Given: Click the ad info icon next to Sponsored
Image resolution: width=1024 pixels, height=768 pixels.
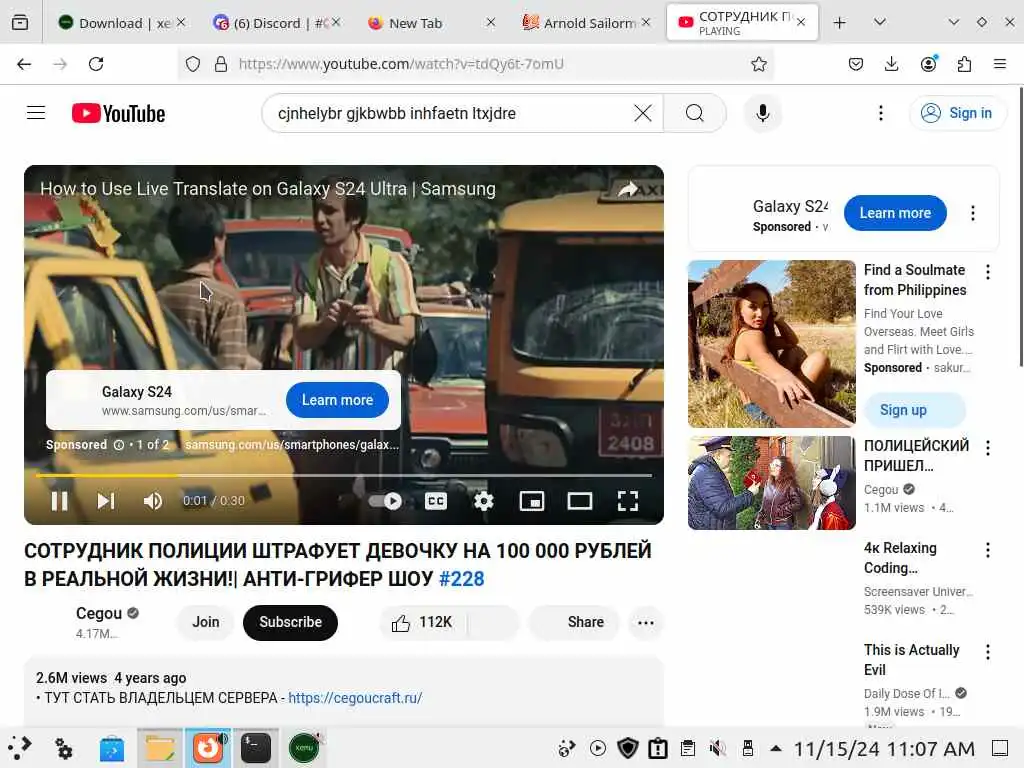Looking at the screenshot, I should point(119,445).
